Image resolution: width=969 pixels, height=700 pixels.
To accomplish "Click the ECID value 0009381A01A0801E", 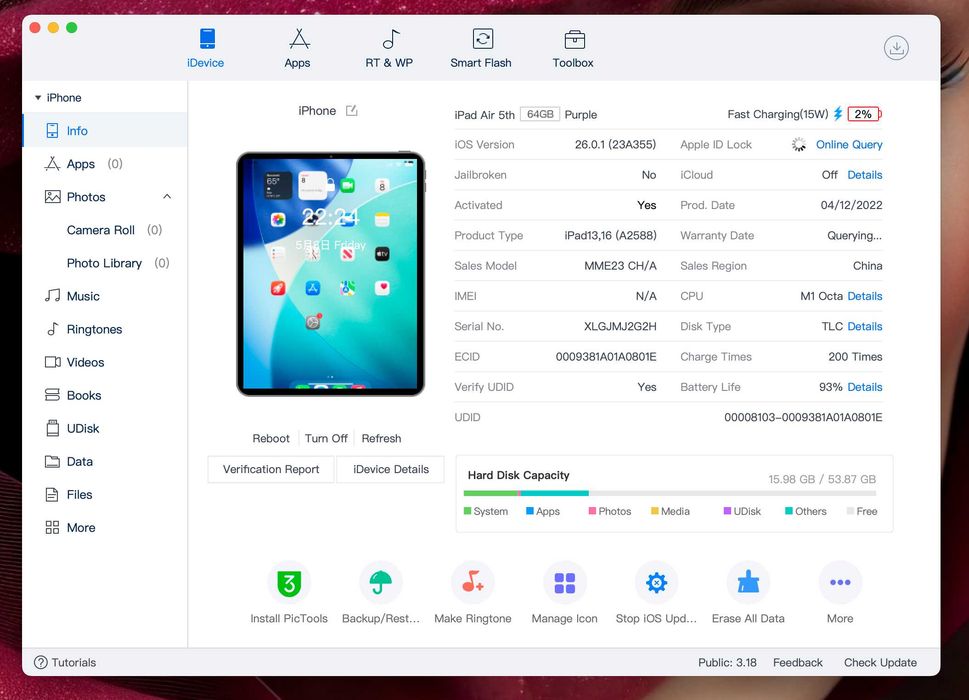I will click(x=606, y=356).
